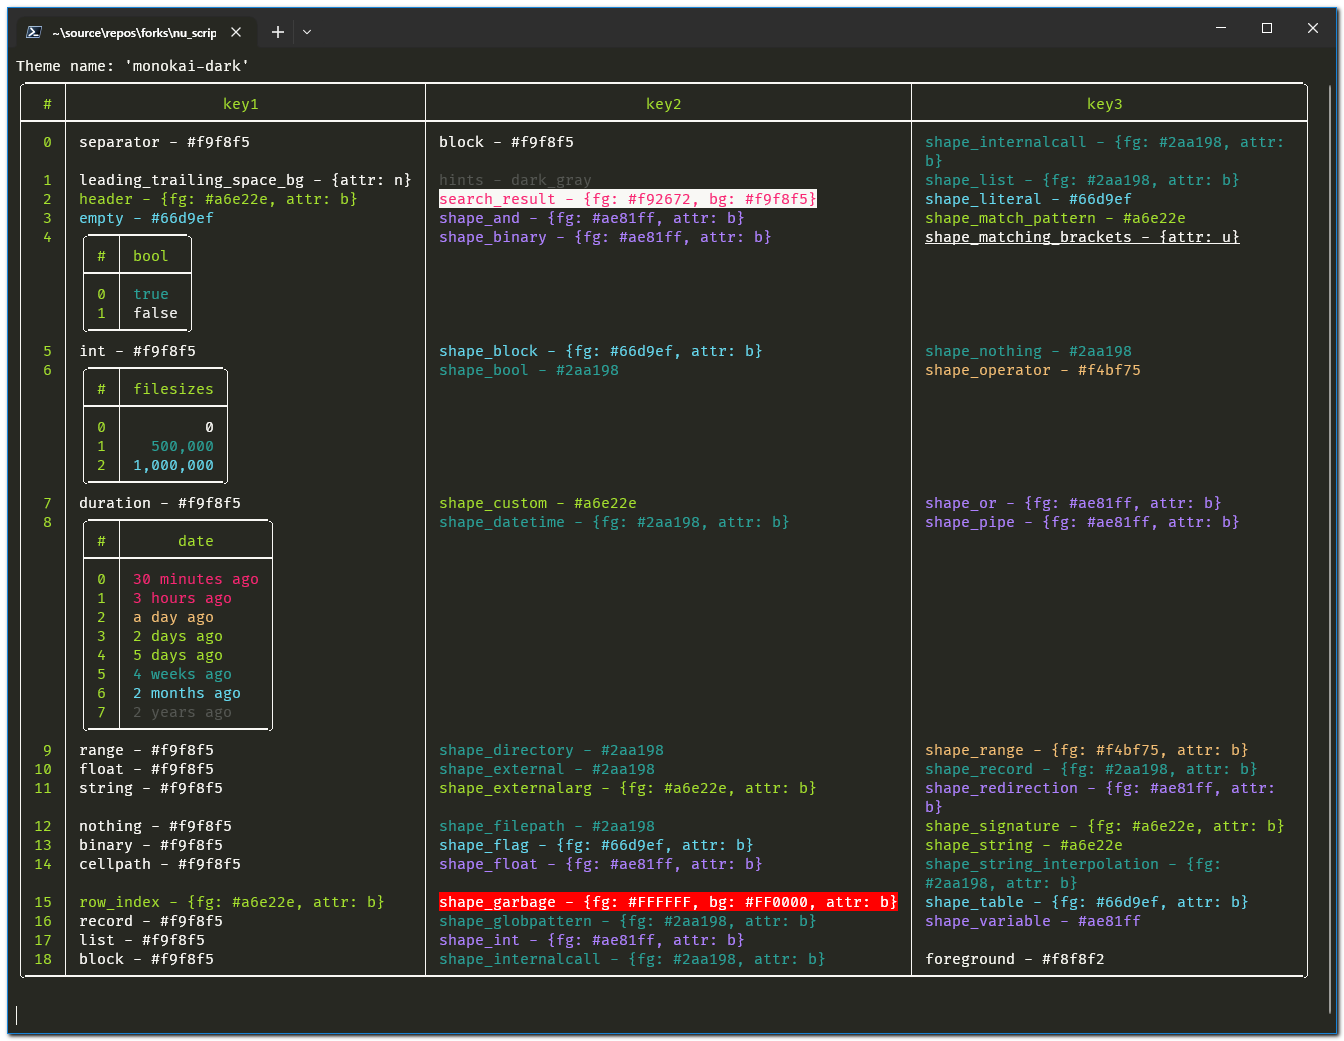Click 'range - #f9f8f5' text
The image size is (1344, 1041).
click(147, 750)
